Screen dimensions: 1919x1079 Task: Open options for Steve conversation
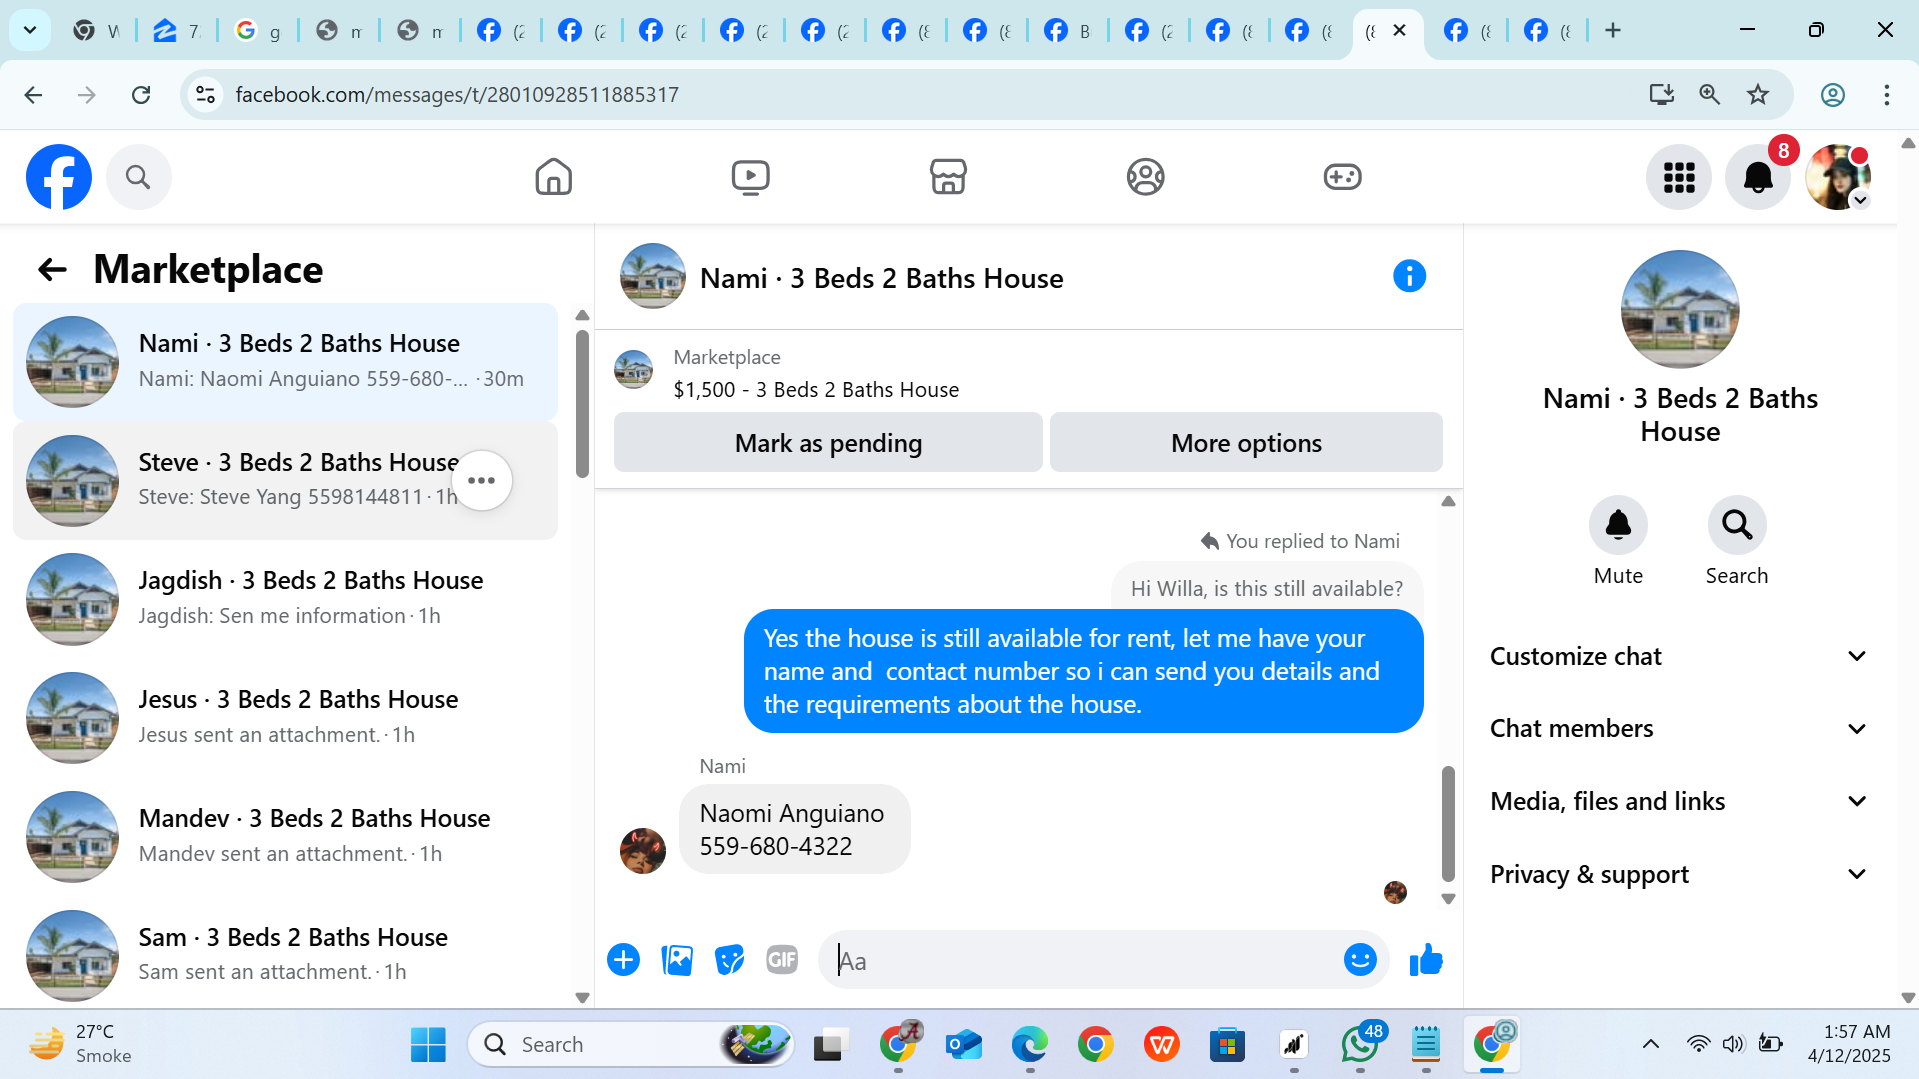[x=482, y=481]
